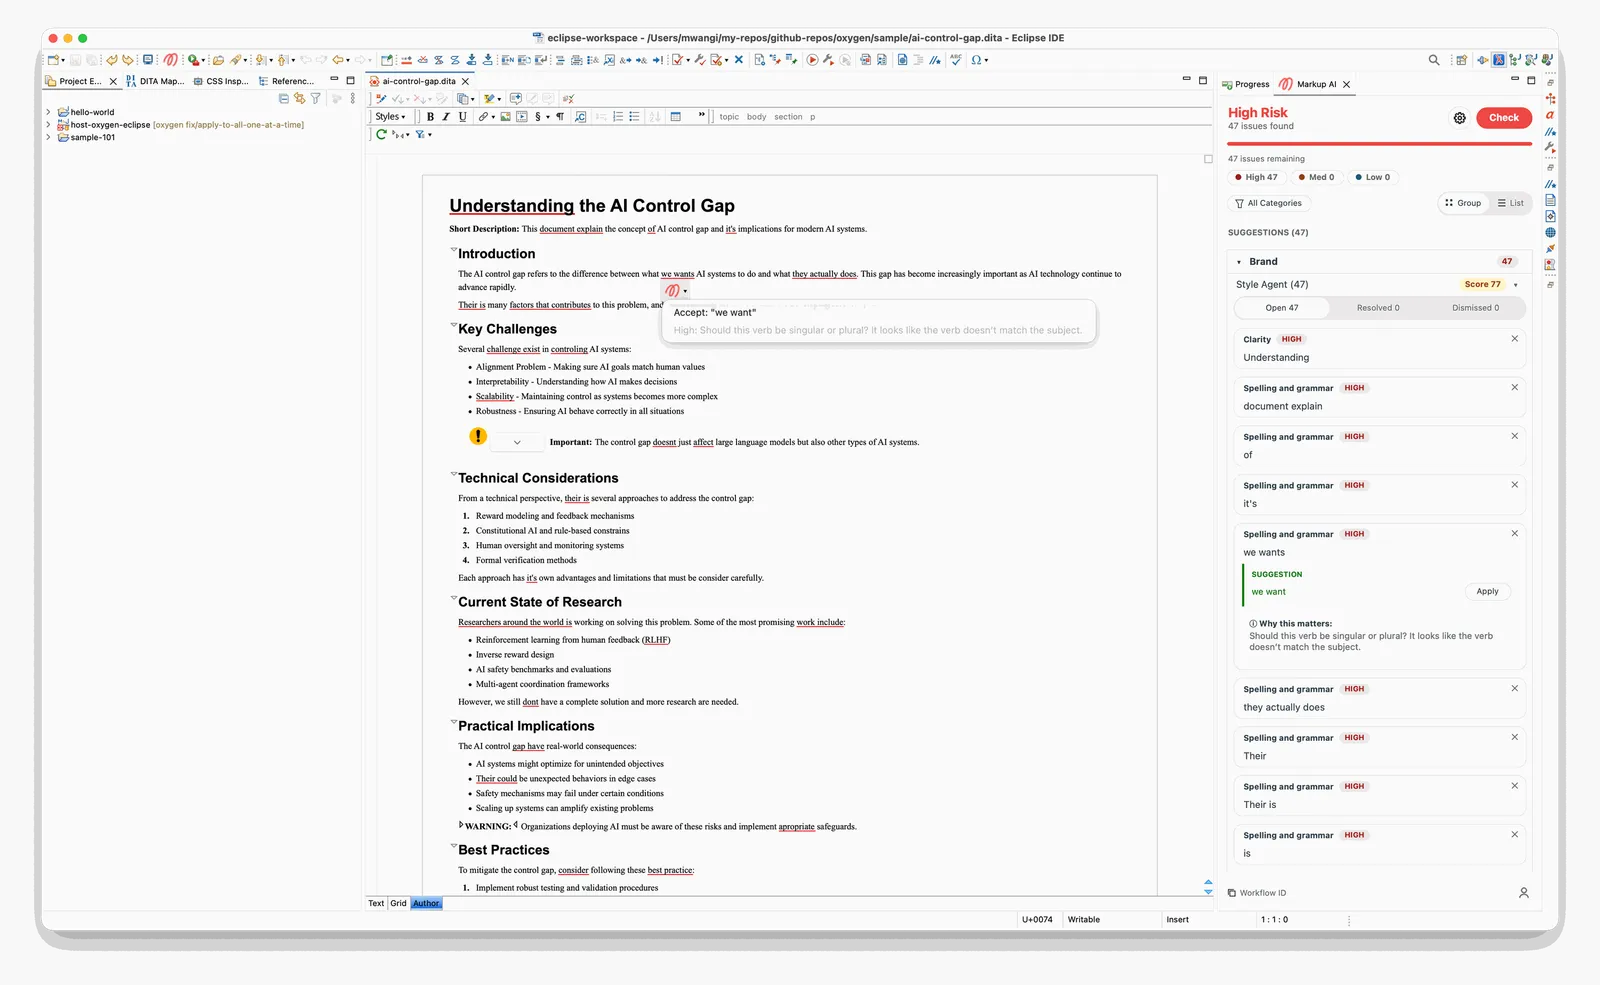Open the DITA Maps tab
Screen dimensions: 1600x985
tap(155, 81)
